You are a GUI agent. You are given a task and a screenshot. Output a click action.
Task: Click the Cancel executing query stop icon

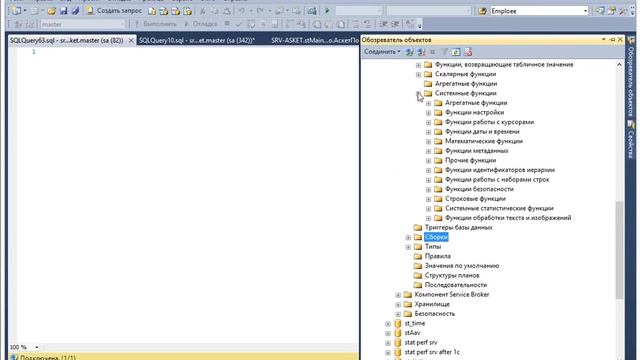tap(227, 24)
